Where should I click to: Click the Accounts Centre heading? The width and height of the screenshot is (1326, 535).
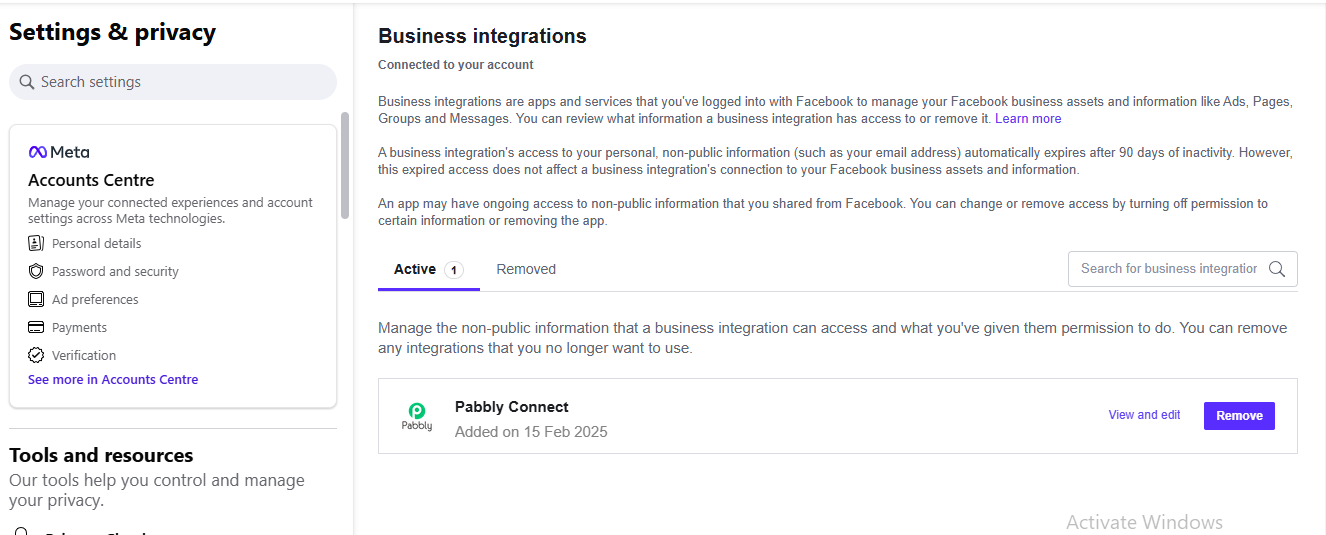[x=91, y=180]
